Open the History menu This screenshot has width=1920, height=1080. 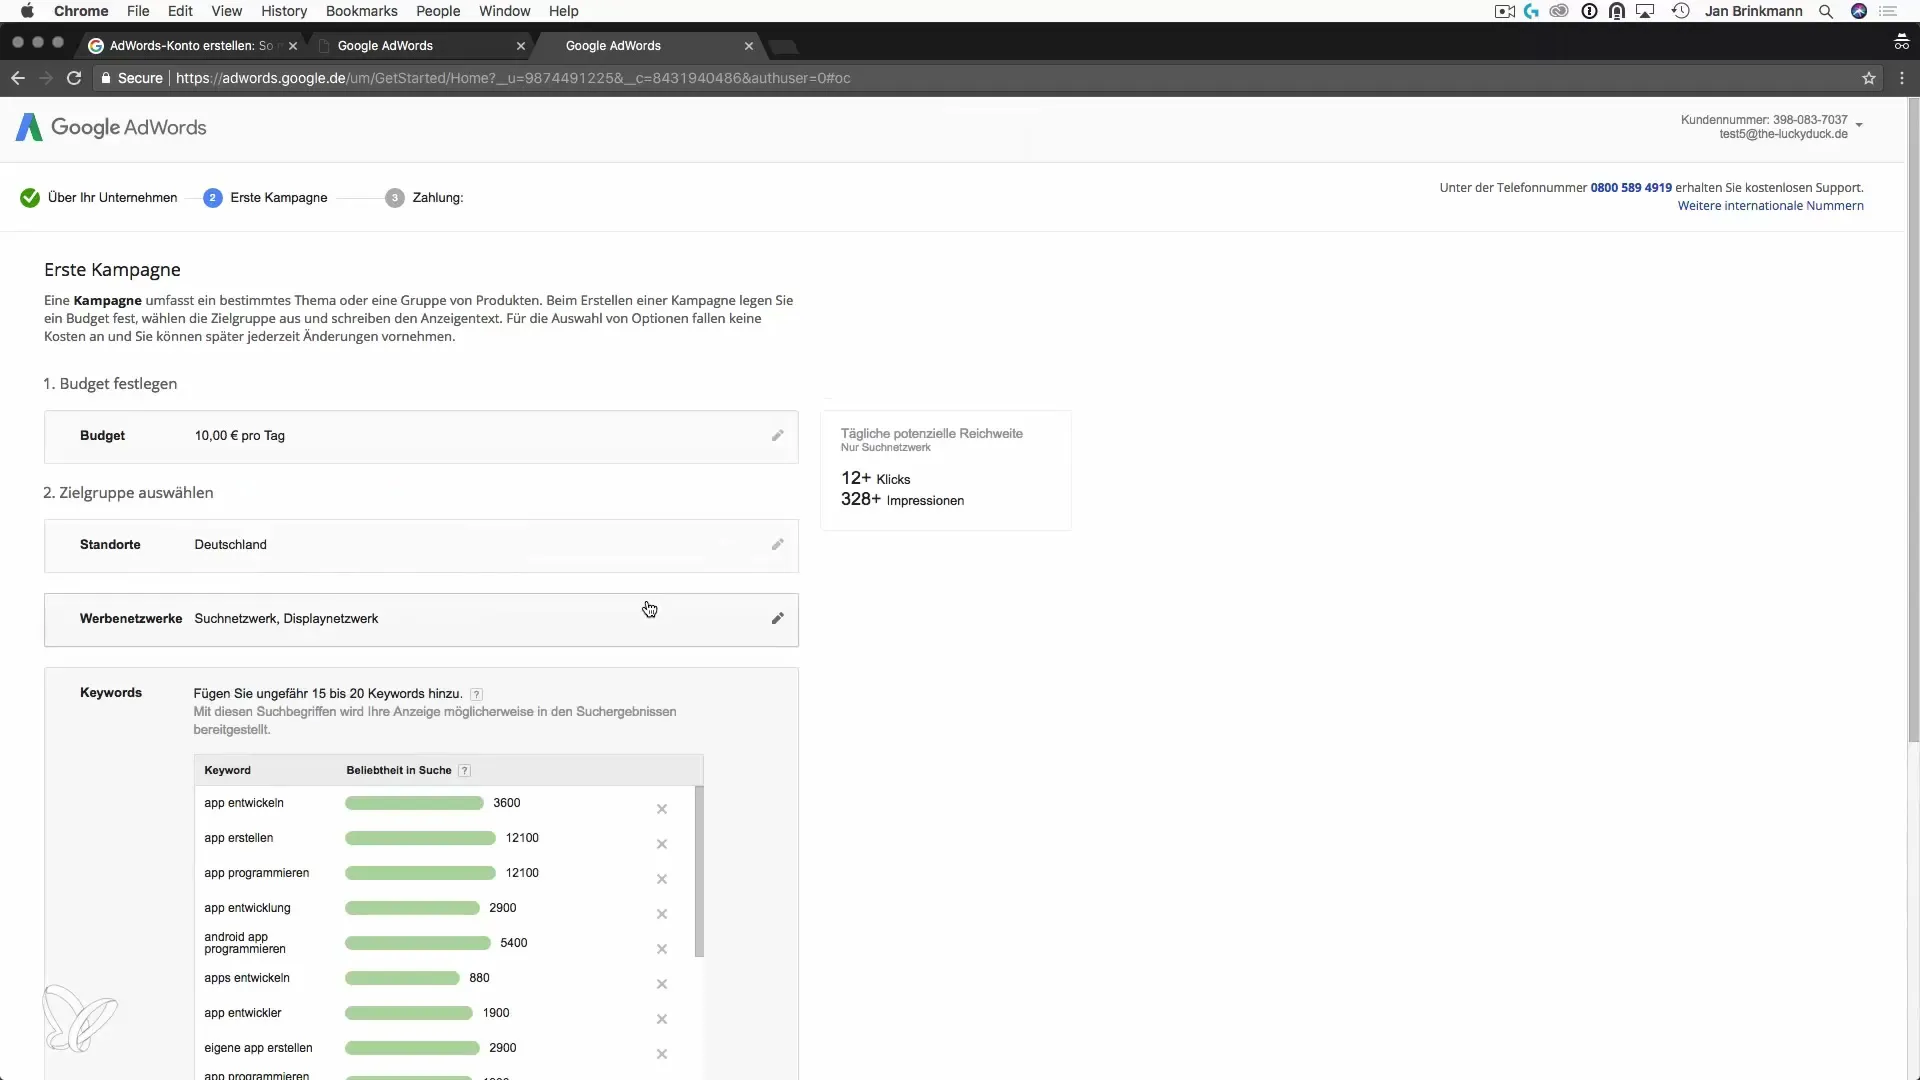coord(284,11)
